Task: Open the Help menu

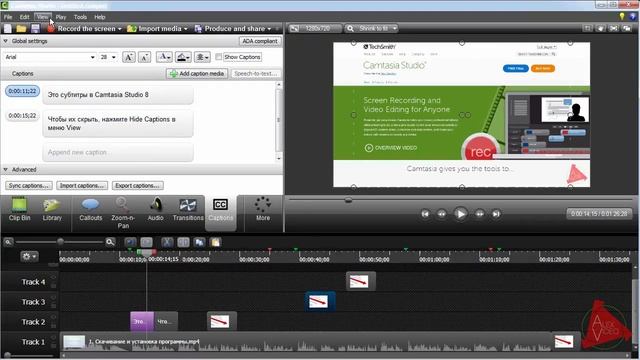Action: tap(100, 17)
